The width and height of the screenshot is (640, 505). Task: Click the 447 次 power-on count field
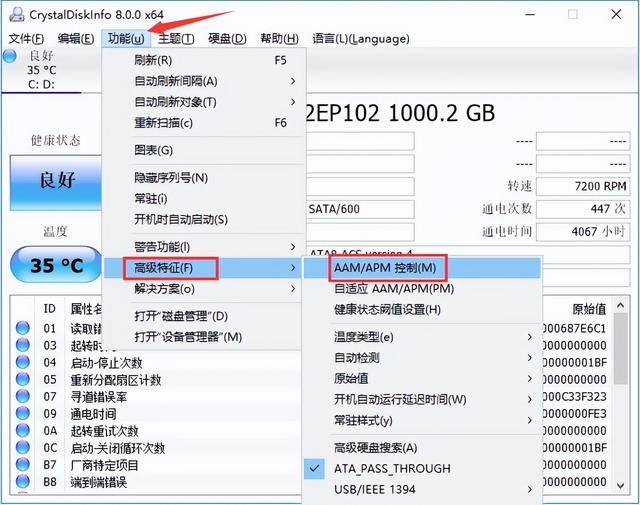582,209
